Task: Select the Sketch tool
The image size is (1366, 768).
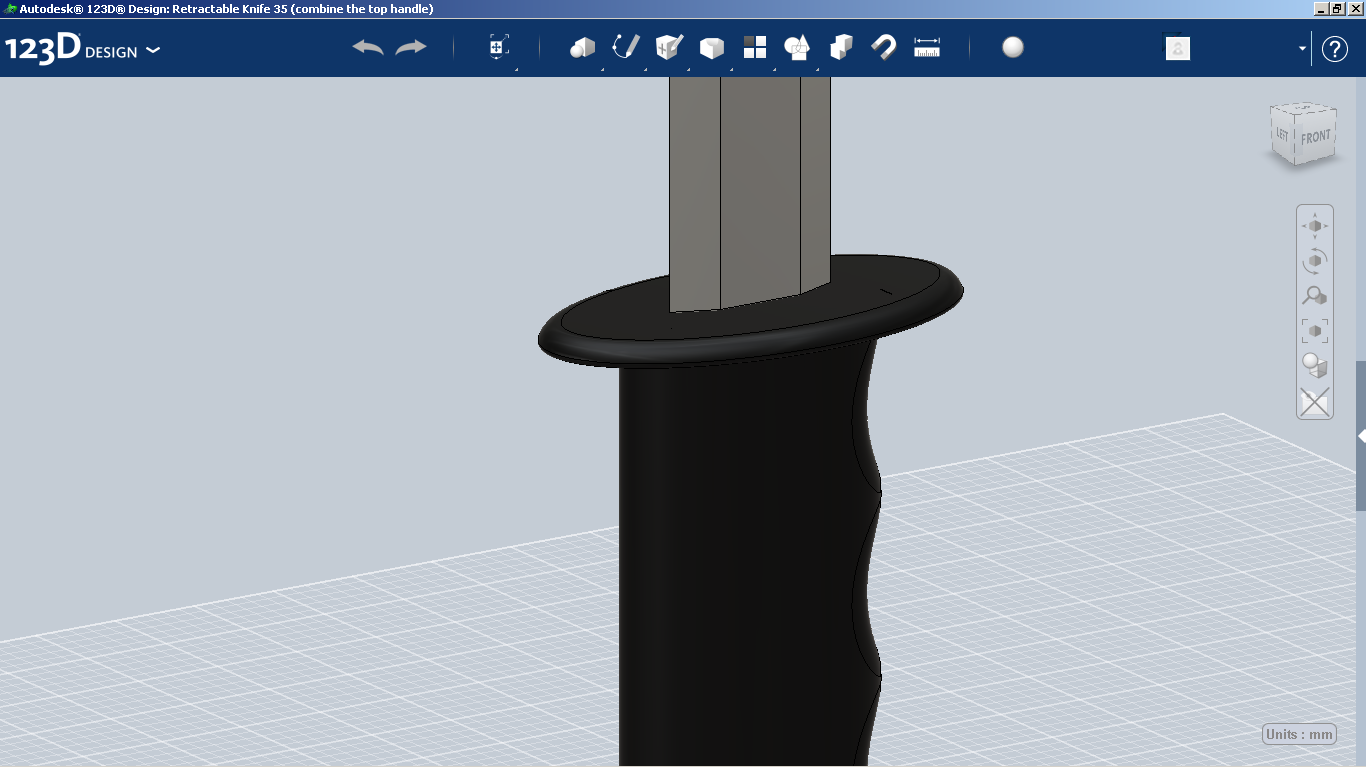Action: [x=625, y=46]
